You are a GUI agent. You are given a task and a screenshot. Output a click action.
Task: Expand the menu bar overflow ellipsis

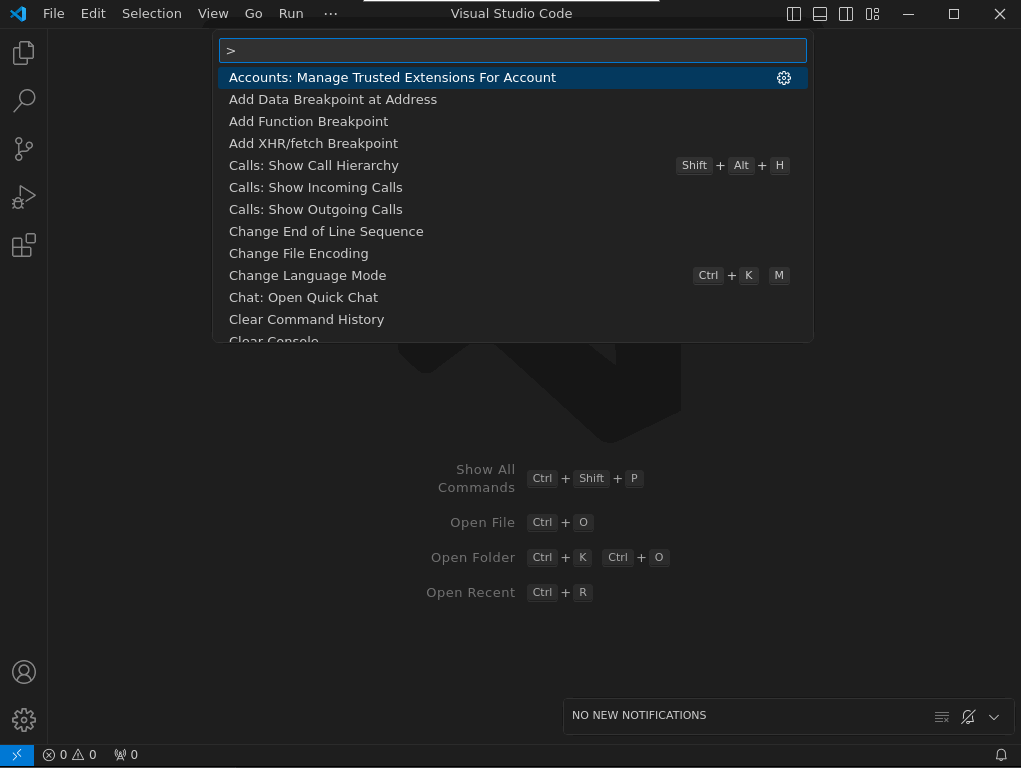click(x=331, y=14)
